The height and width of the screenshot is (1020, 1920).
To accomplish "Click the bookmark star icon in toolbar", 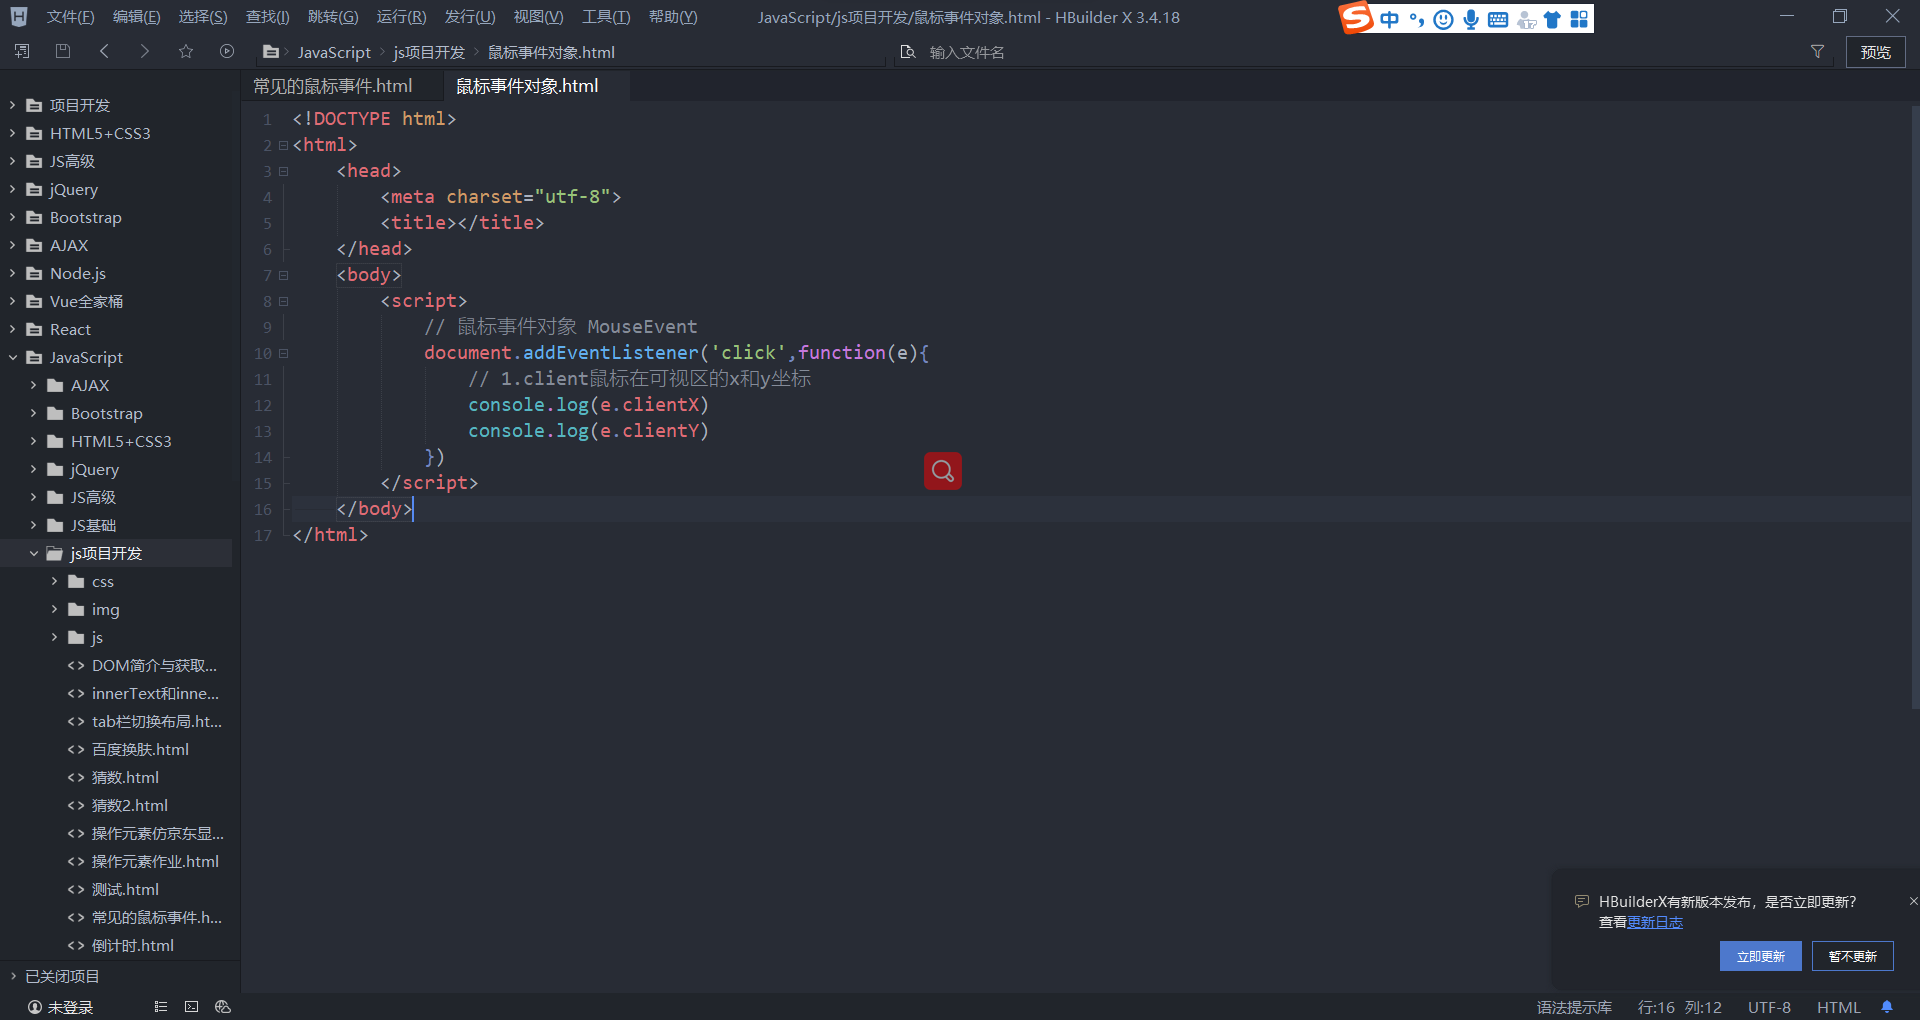I will tap(185, 51).
